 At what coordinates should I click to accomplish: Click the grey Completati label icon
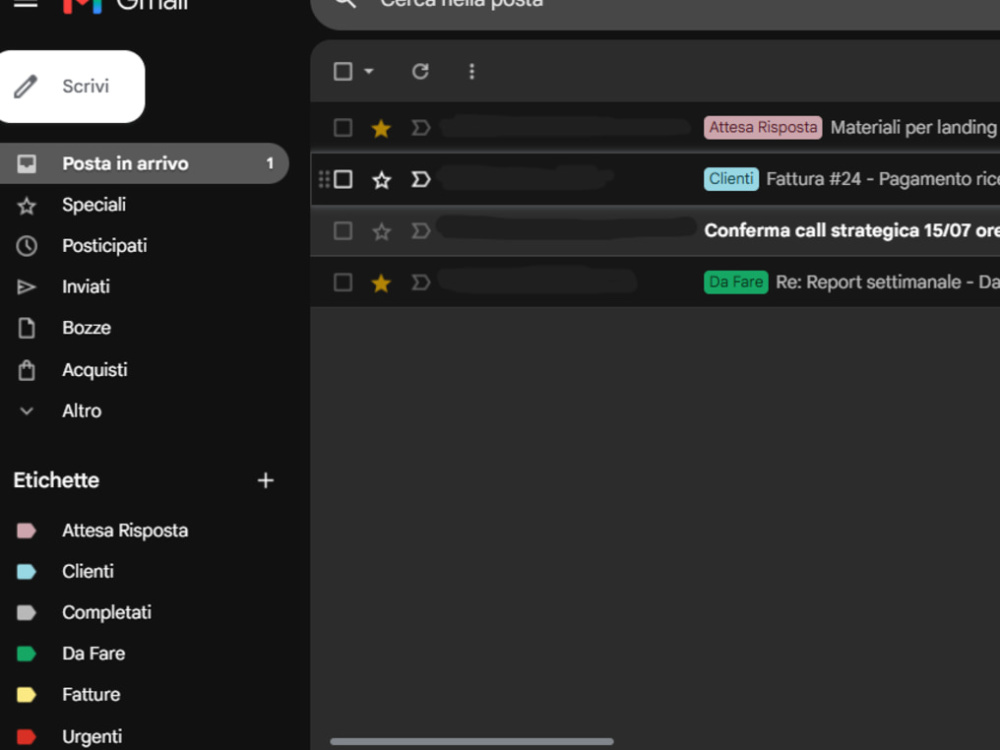[x=26, y=613]
